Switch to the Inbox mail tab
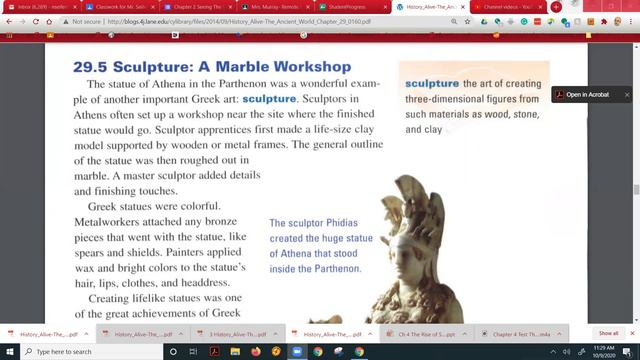The image size is (640, 360). pyautogui.click(x=41, y=7)
